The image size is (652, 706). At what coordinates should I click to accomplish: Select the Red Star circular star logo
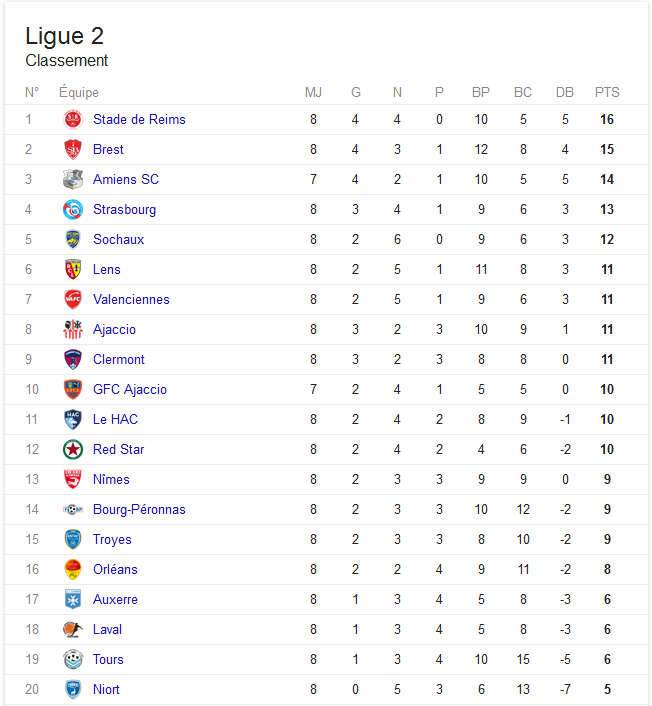(x=72, y=449)
